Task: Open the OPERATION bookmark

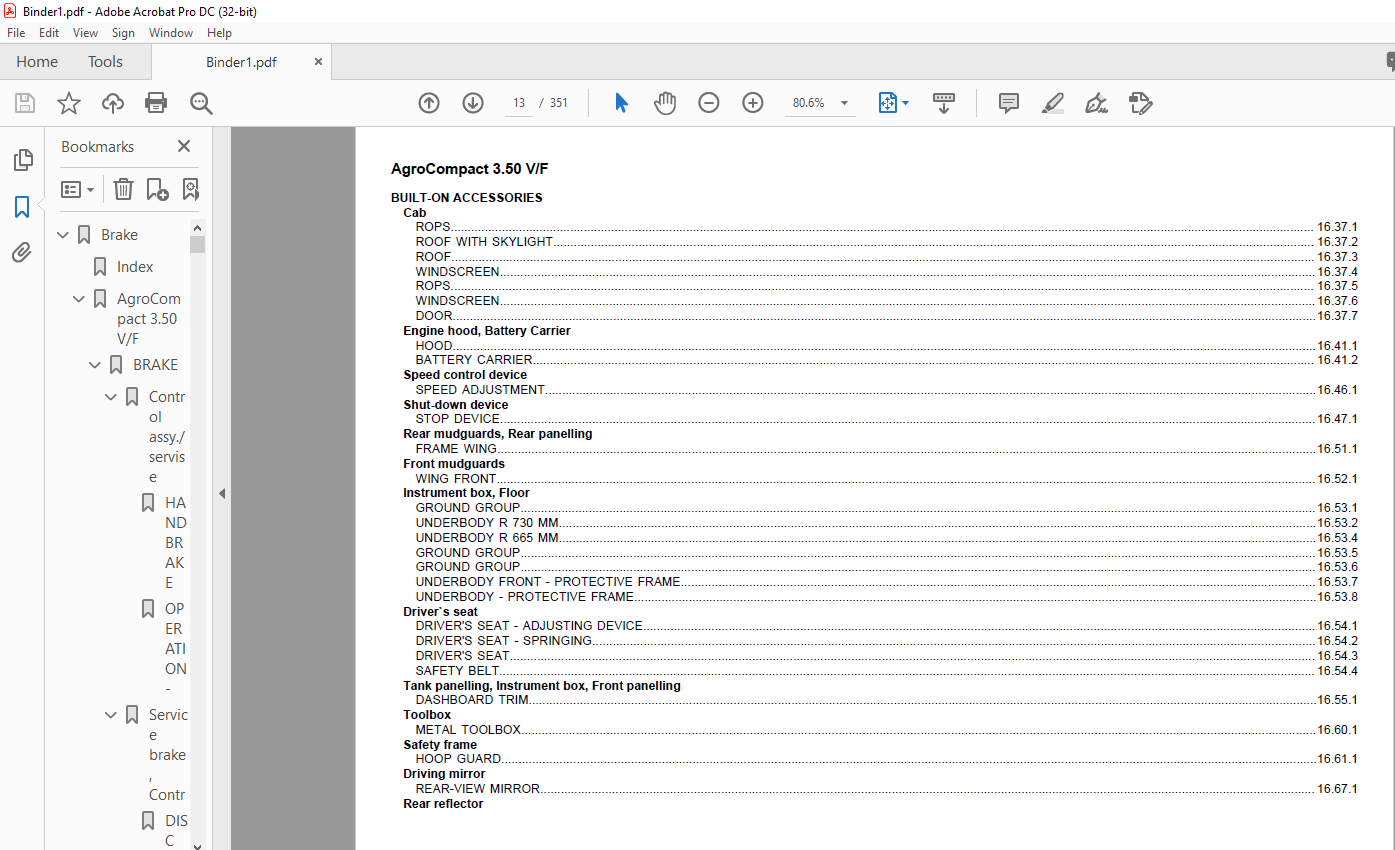Action: (176, 649)
